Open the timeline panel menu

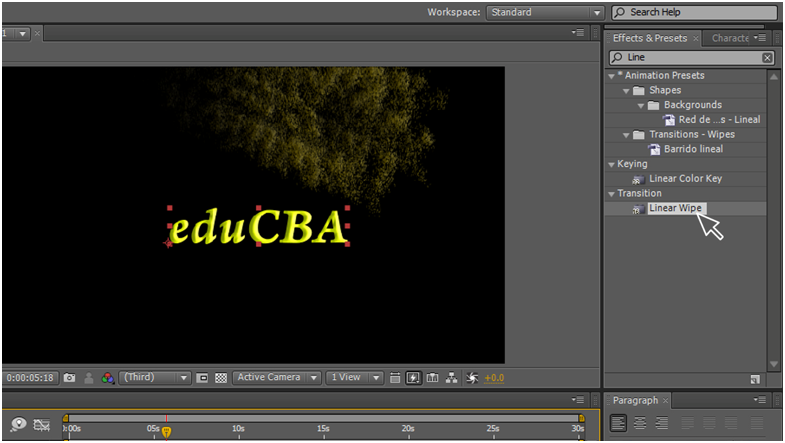click(x=578, y=399)
